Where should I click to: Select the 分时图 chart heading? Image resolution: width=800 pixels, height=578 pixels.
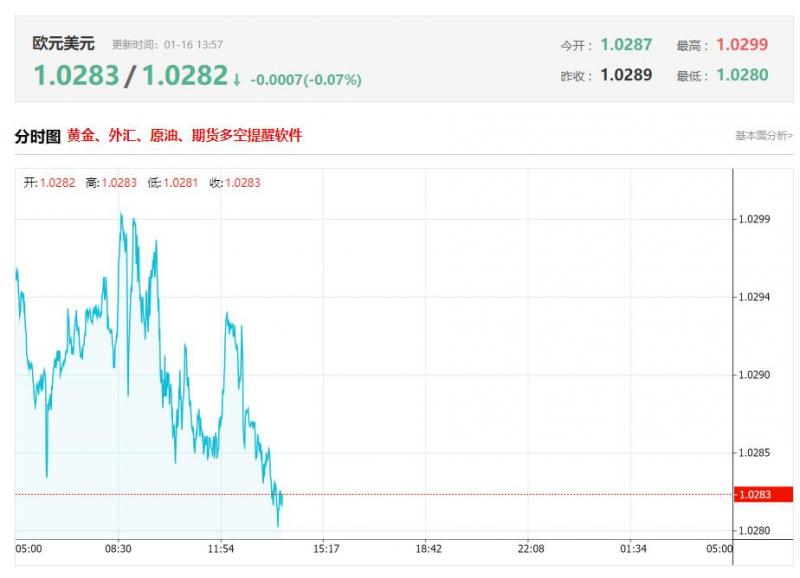point(37,136)
